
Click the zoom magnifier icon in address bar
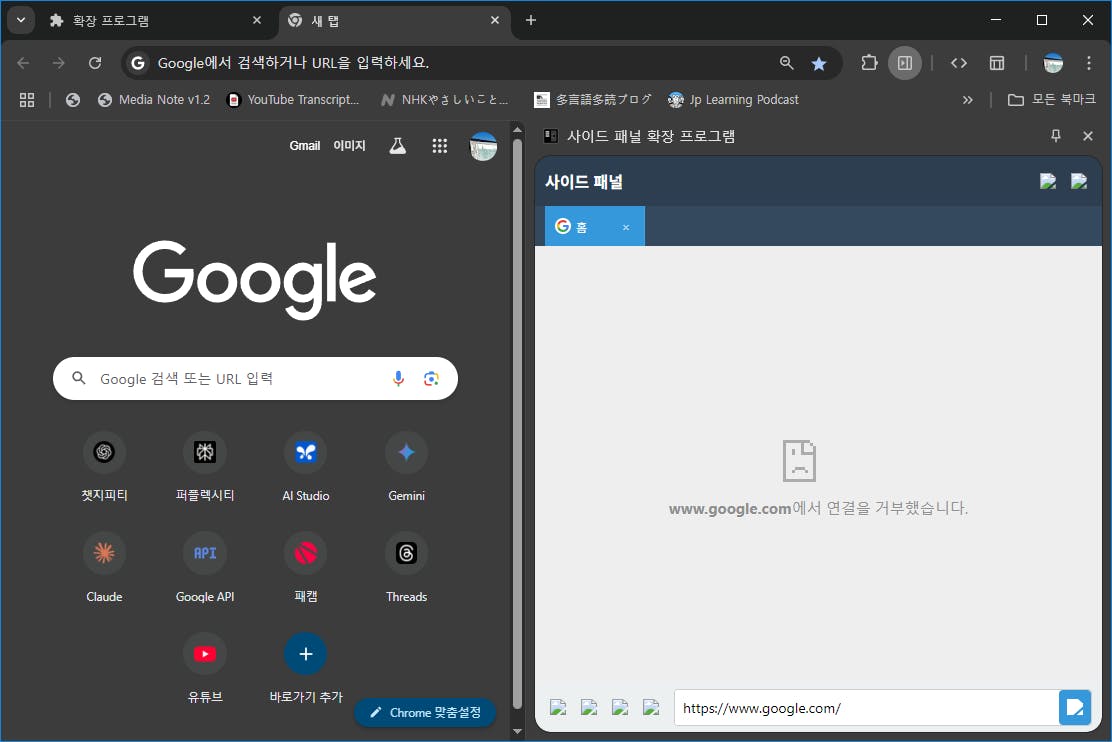click(786, 63)
